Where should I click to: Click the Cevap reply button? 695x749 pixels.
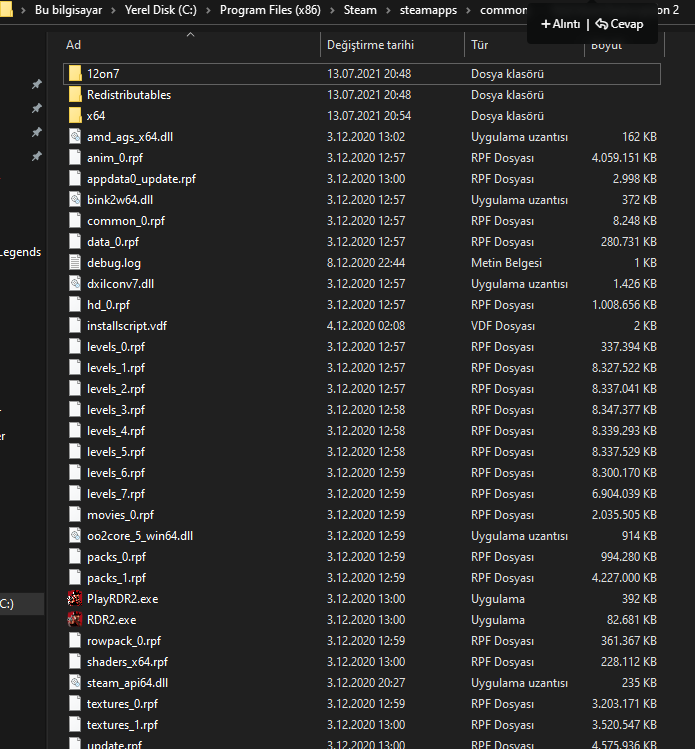(x=619, y=24)
